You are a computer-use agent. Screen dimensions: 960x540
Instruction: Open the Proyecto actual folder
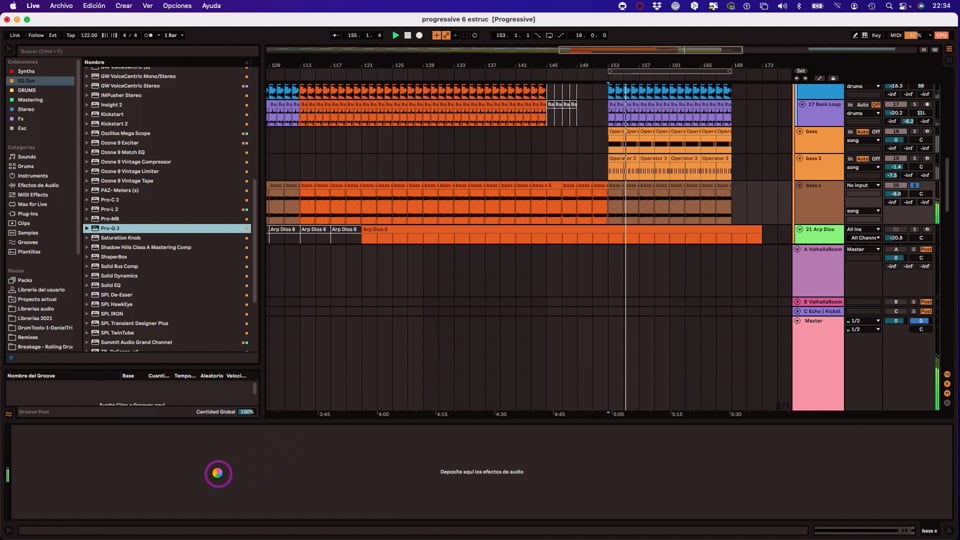37,299
